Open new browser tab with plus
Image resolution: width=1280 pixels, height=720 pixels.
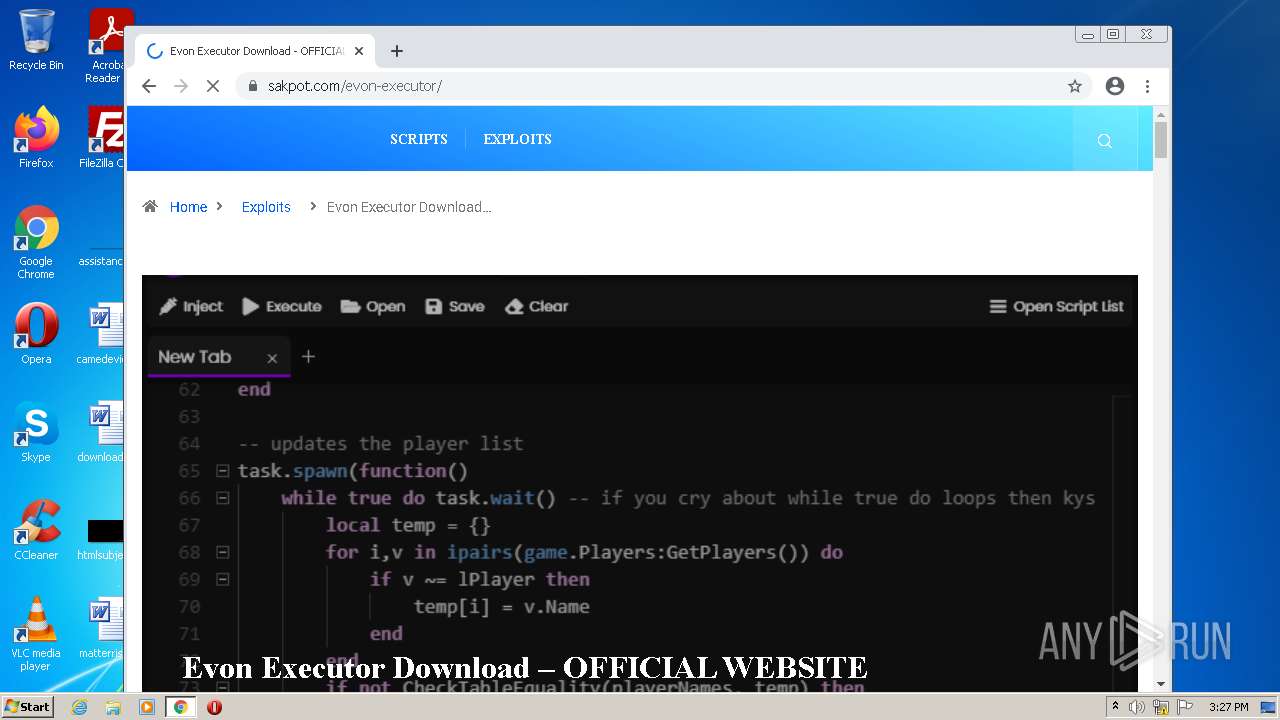[x=397, y=51]
